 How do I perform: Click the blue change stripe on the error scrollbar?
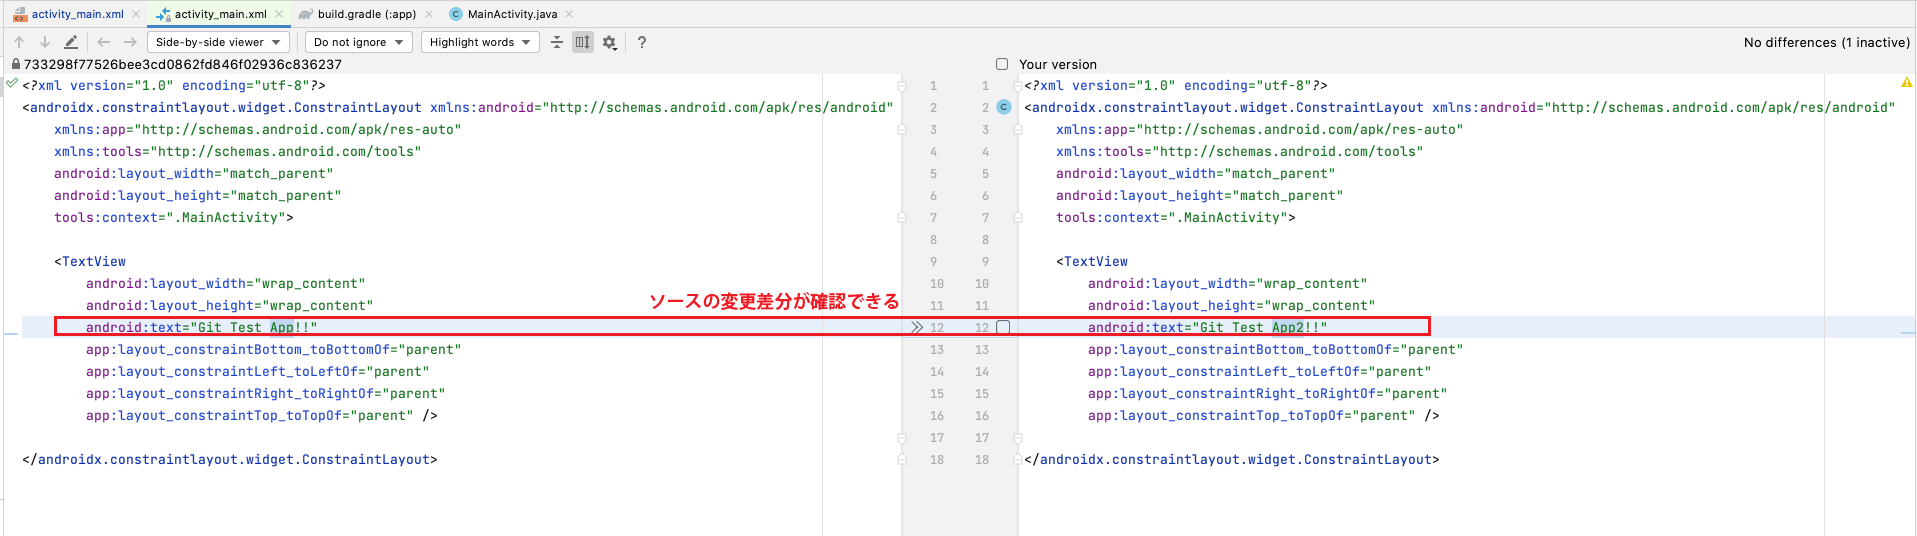pyautogui.click(x=1908, y=333)
